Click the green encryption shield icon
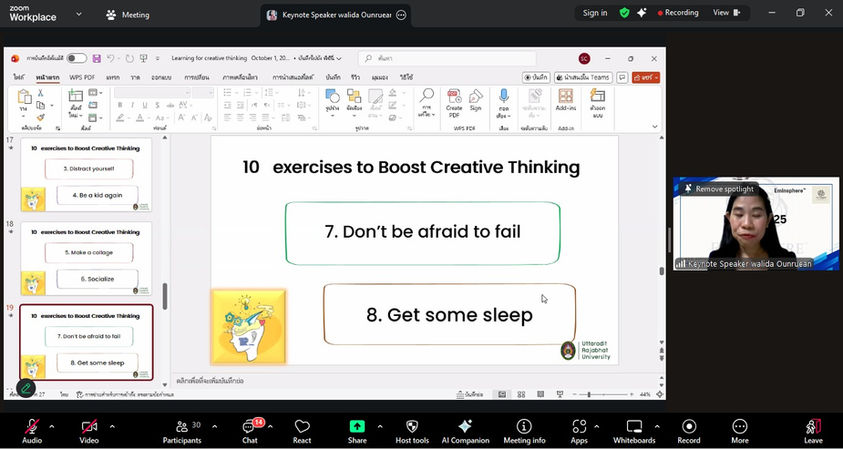This screenshot has width=843, height=449. [x=624, y=13]
